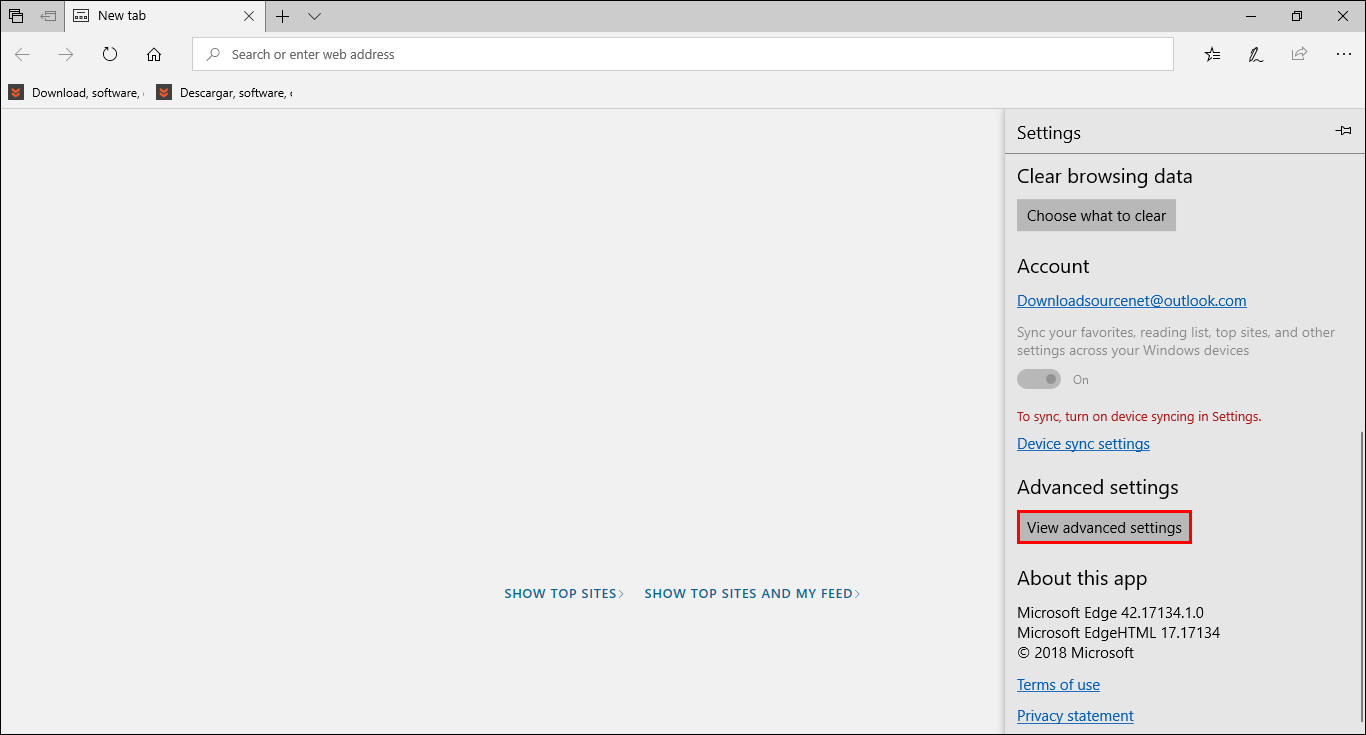The height and width of the screenshot is (735, 1366).
Task: Open Privacy statement link
Action: click(x=1075, y=715)
